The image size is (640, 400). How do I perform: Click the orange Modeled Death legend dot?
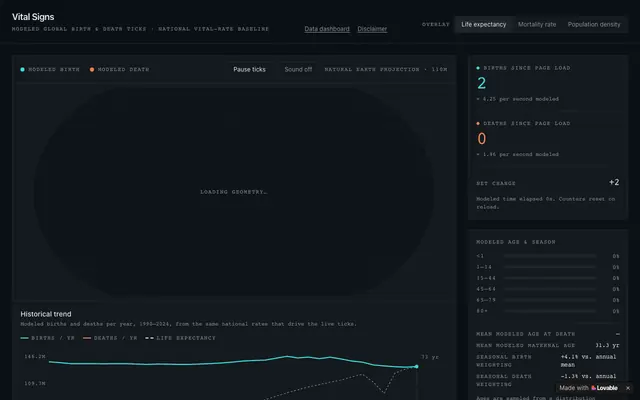(92, 69)
